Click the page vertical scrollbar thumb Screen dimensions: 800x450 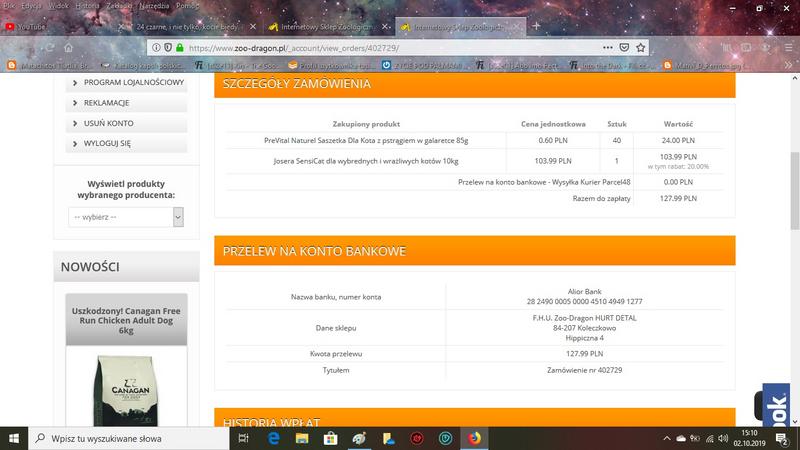pyautogui.click(x=795, y=190)
